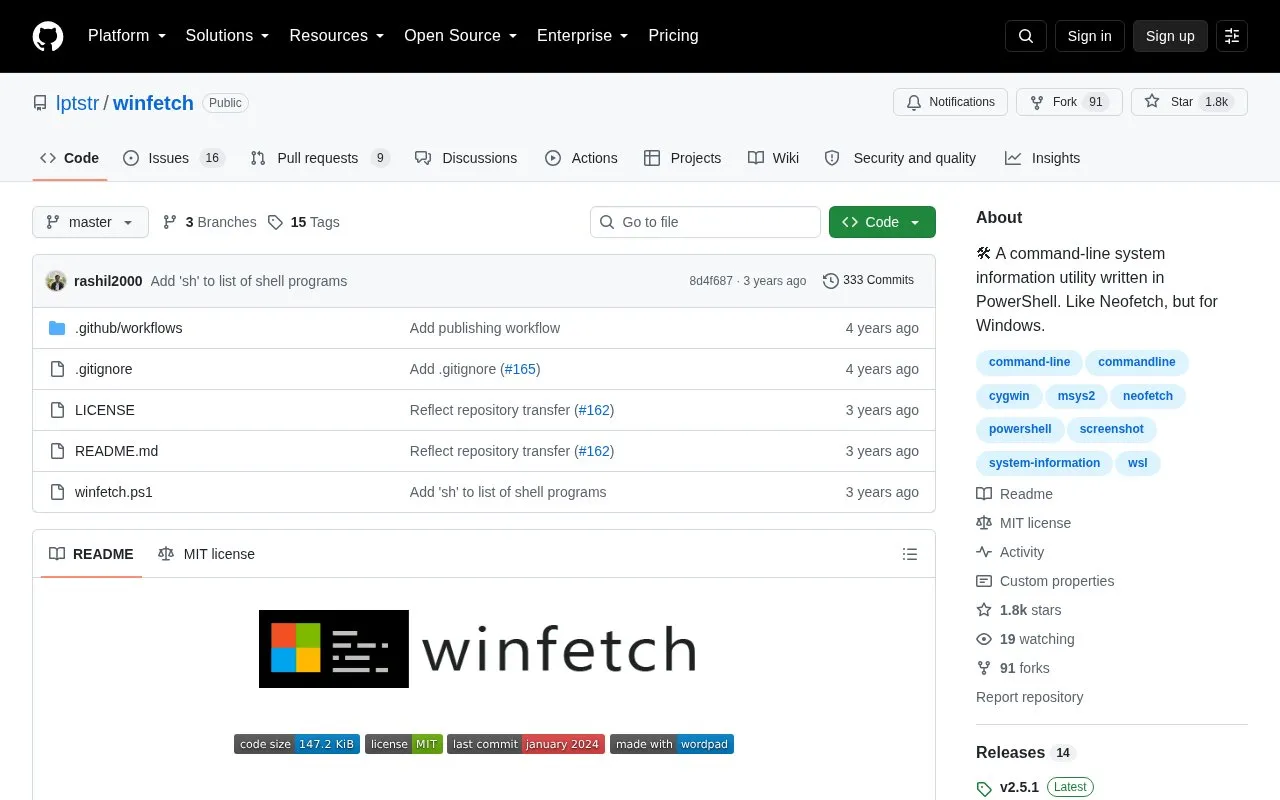Image resolution: width=1280 pixels, height=800 pixels.
Task: Expand the master branch dropdown
Action: click(90, 222)
